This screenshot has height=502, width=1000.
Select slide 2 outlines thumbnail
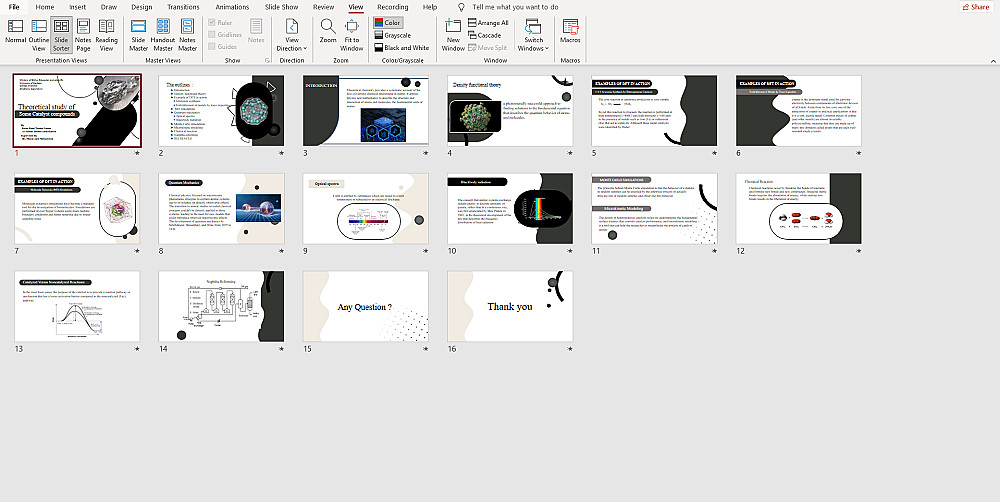221,110
